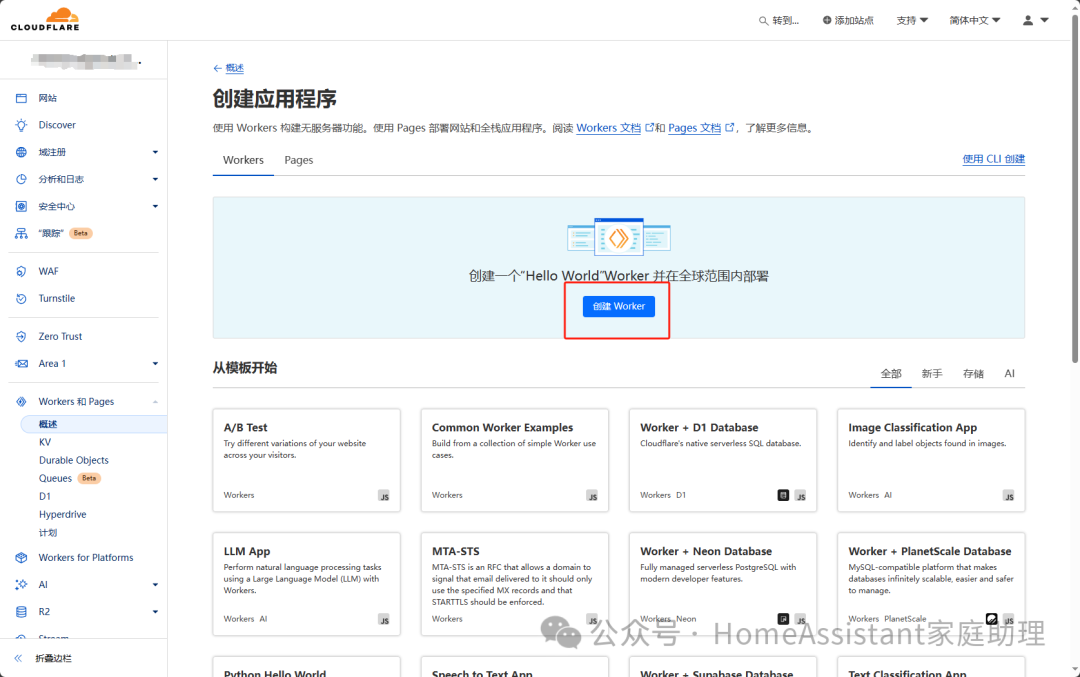Click the back arrow beside 概述
This screenshot has width=1080, height=677.
click(x=218, y=68)
